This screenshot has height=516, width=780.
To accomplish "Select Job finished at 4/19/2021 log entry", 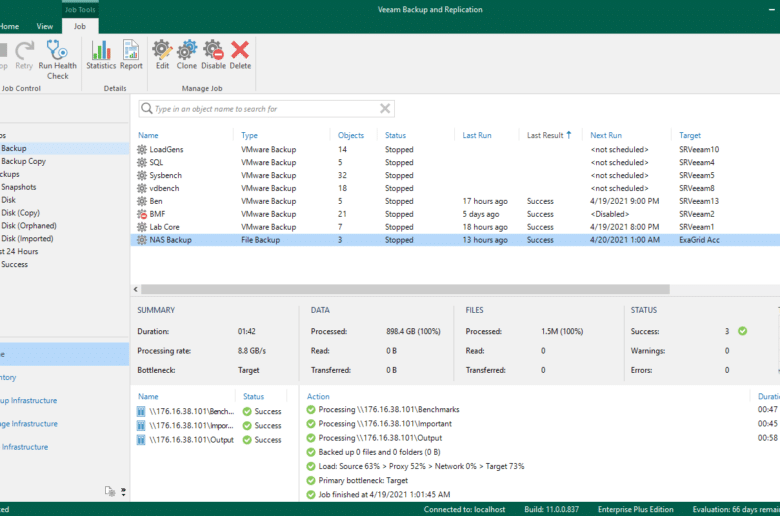I will pyautogui.click(x=384, y=495).
